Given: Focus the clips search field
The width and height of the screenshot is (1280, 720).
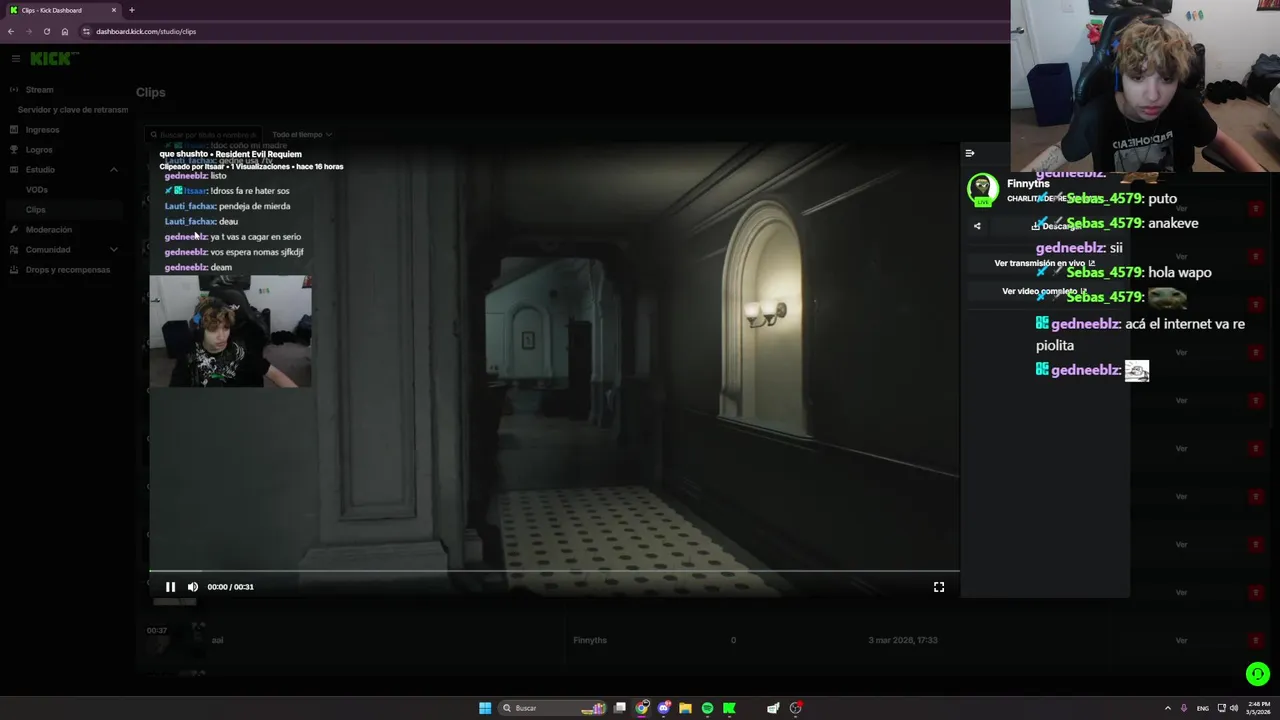Looking at the screenshot, I should pos(205,134).
